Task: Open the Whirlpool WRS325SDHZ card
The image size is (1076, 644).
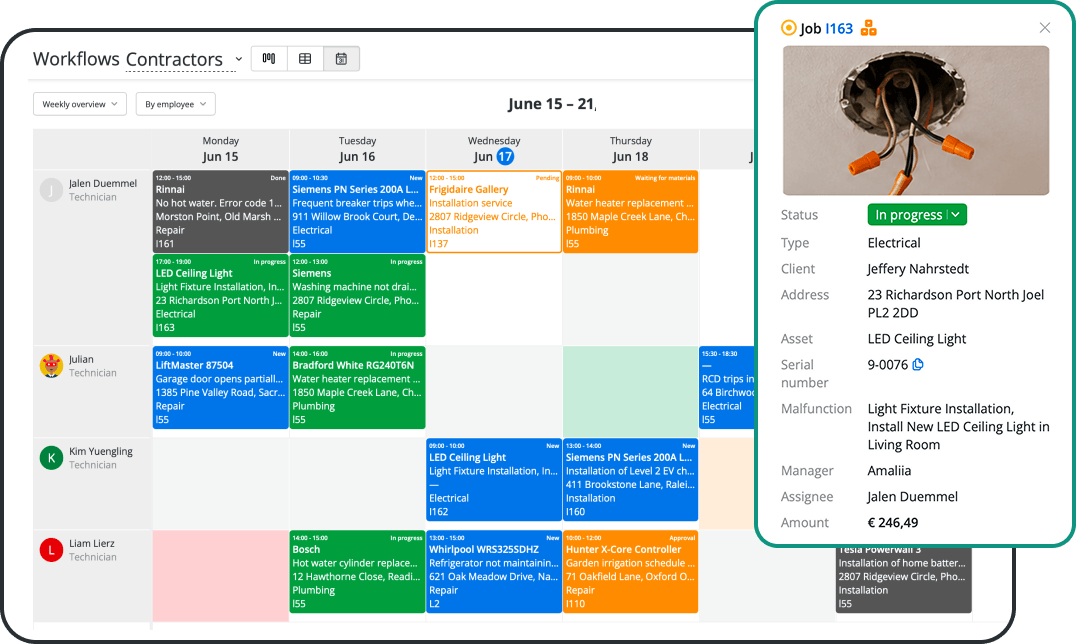Action: pyautogui.click(x=494, y=571)
